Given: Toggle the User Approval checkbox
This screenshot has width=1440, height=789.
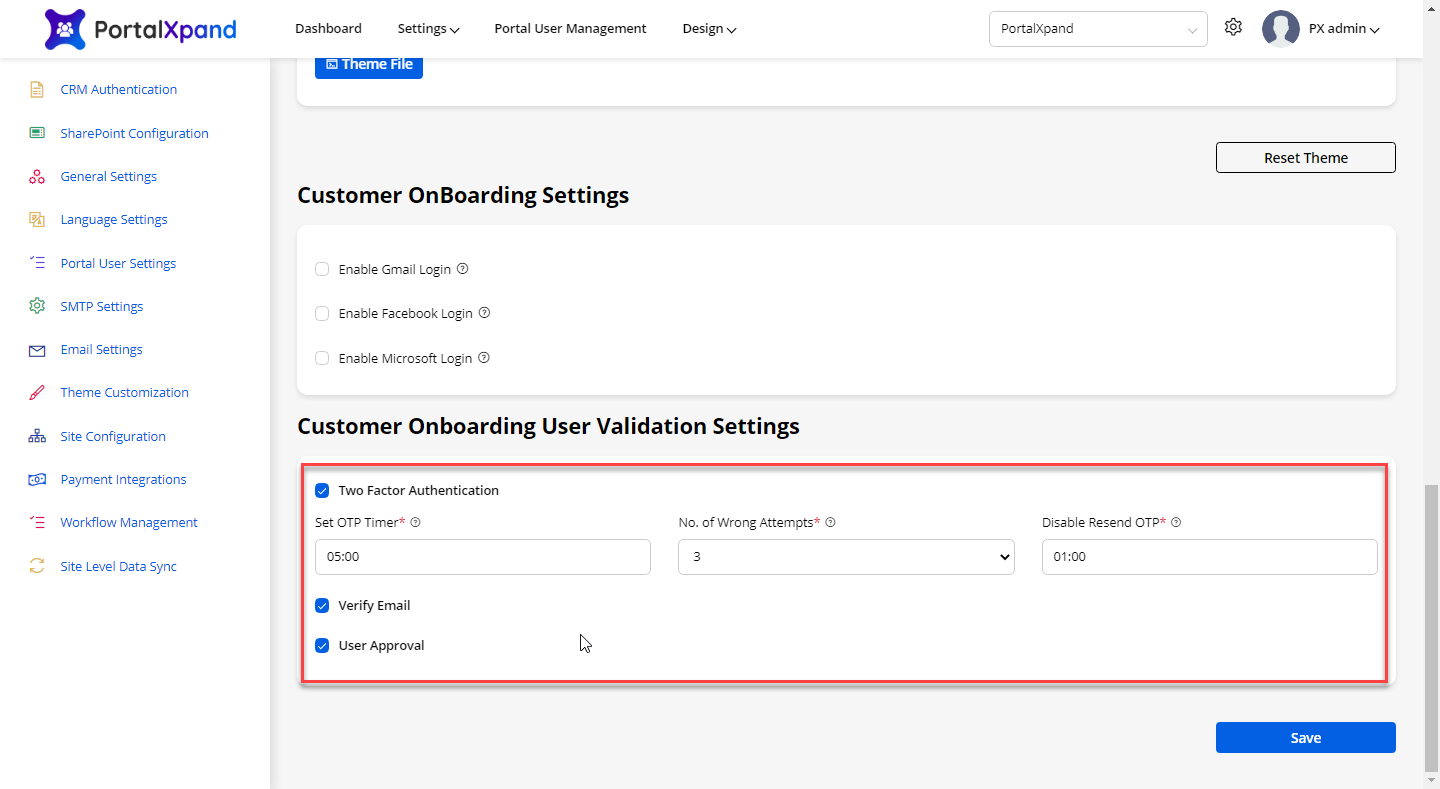Looking at the screenshot, I should [322, 645].
